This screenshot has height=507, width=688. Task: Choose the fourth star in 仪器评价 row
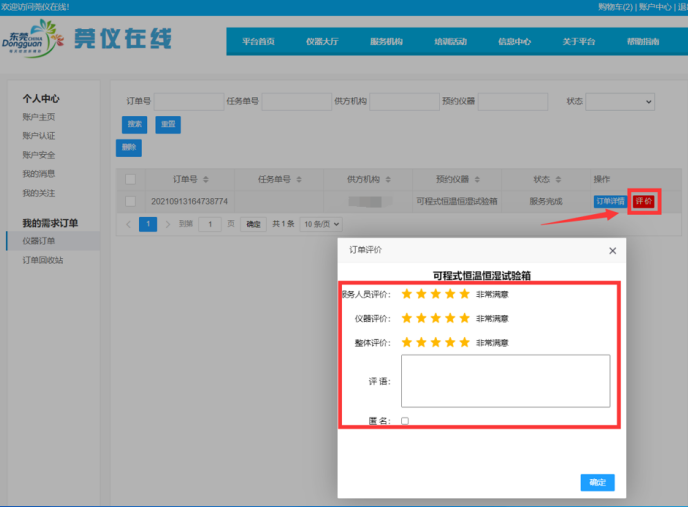[x=450, y=318]
